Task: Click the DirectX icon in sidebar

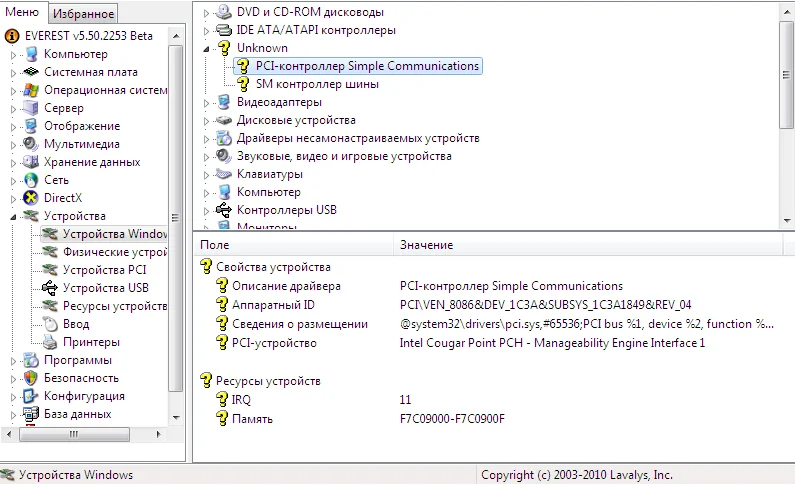Action: [x=31, y=198]
